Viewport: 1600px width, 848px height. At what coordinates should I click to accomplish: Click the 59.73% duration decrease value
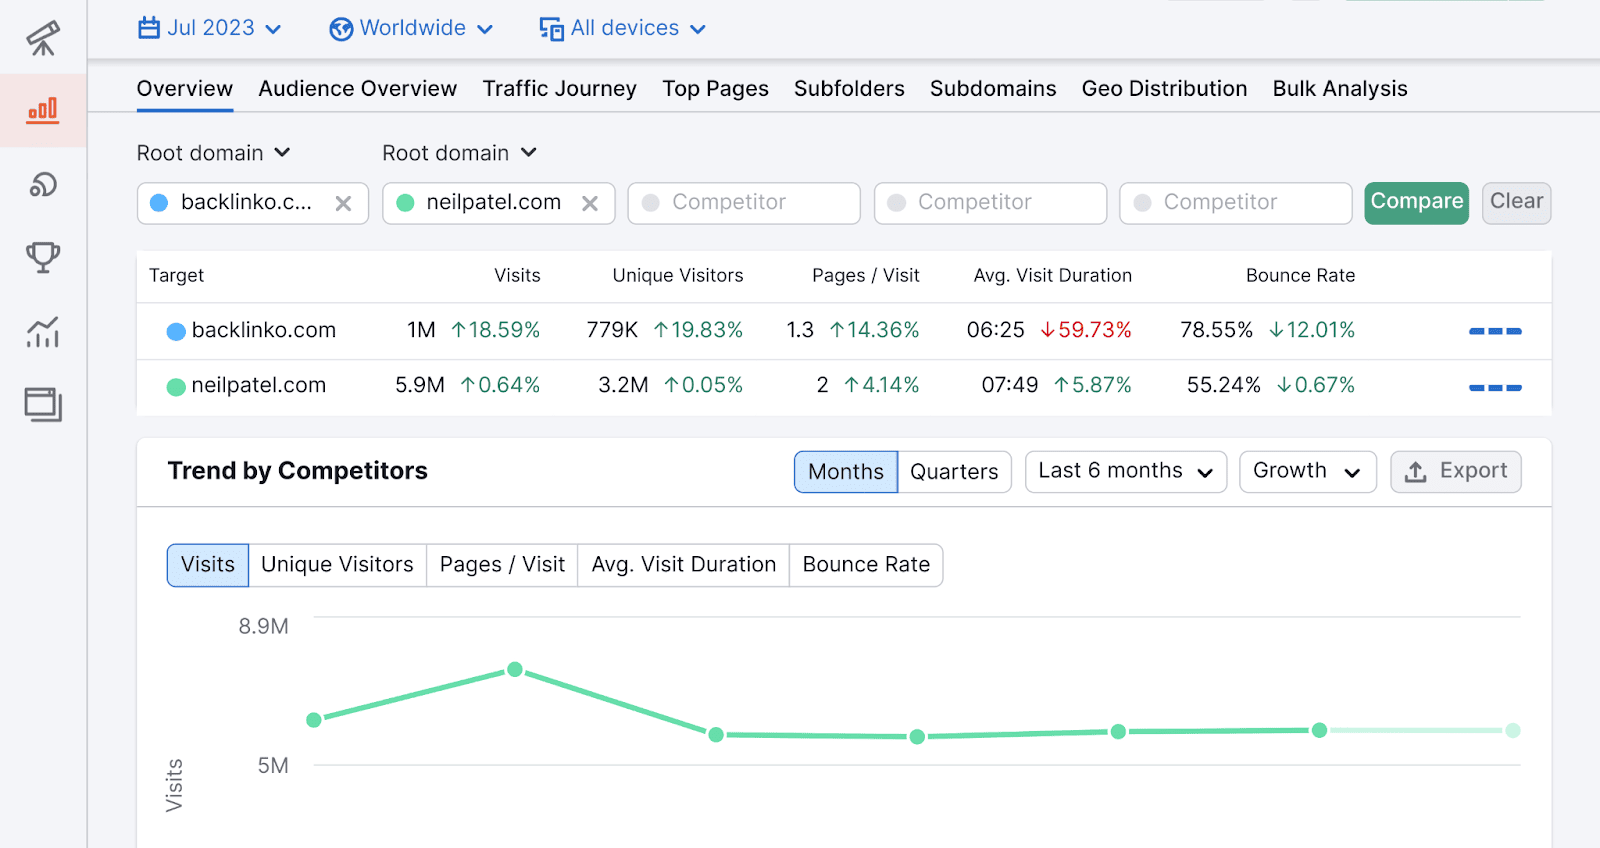1086,330
